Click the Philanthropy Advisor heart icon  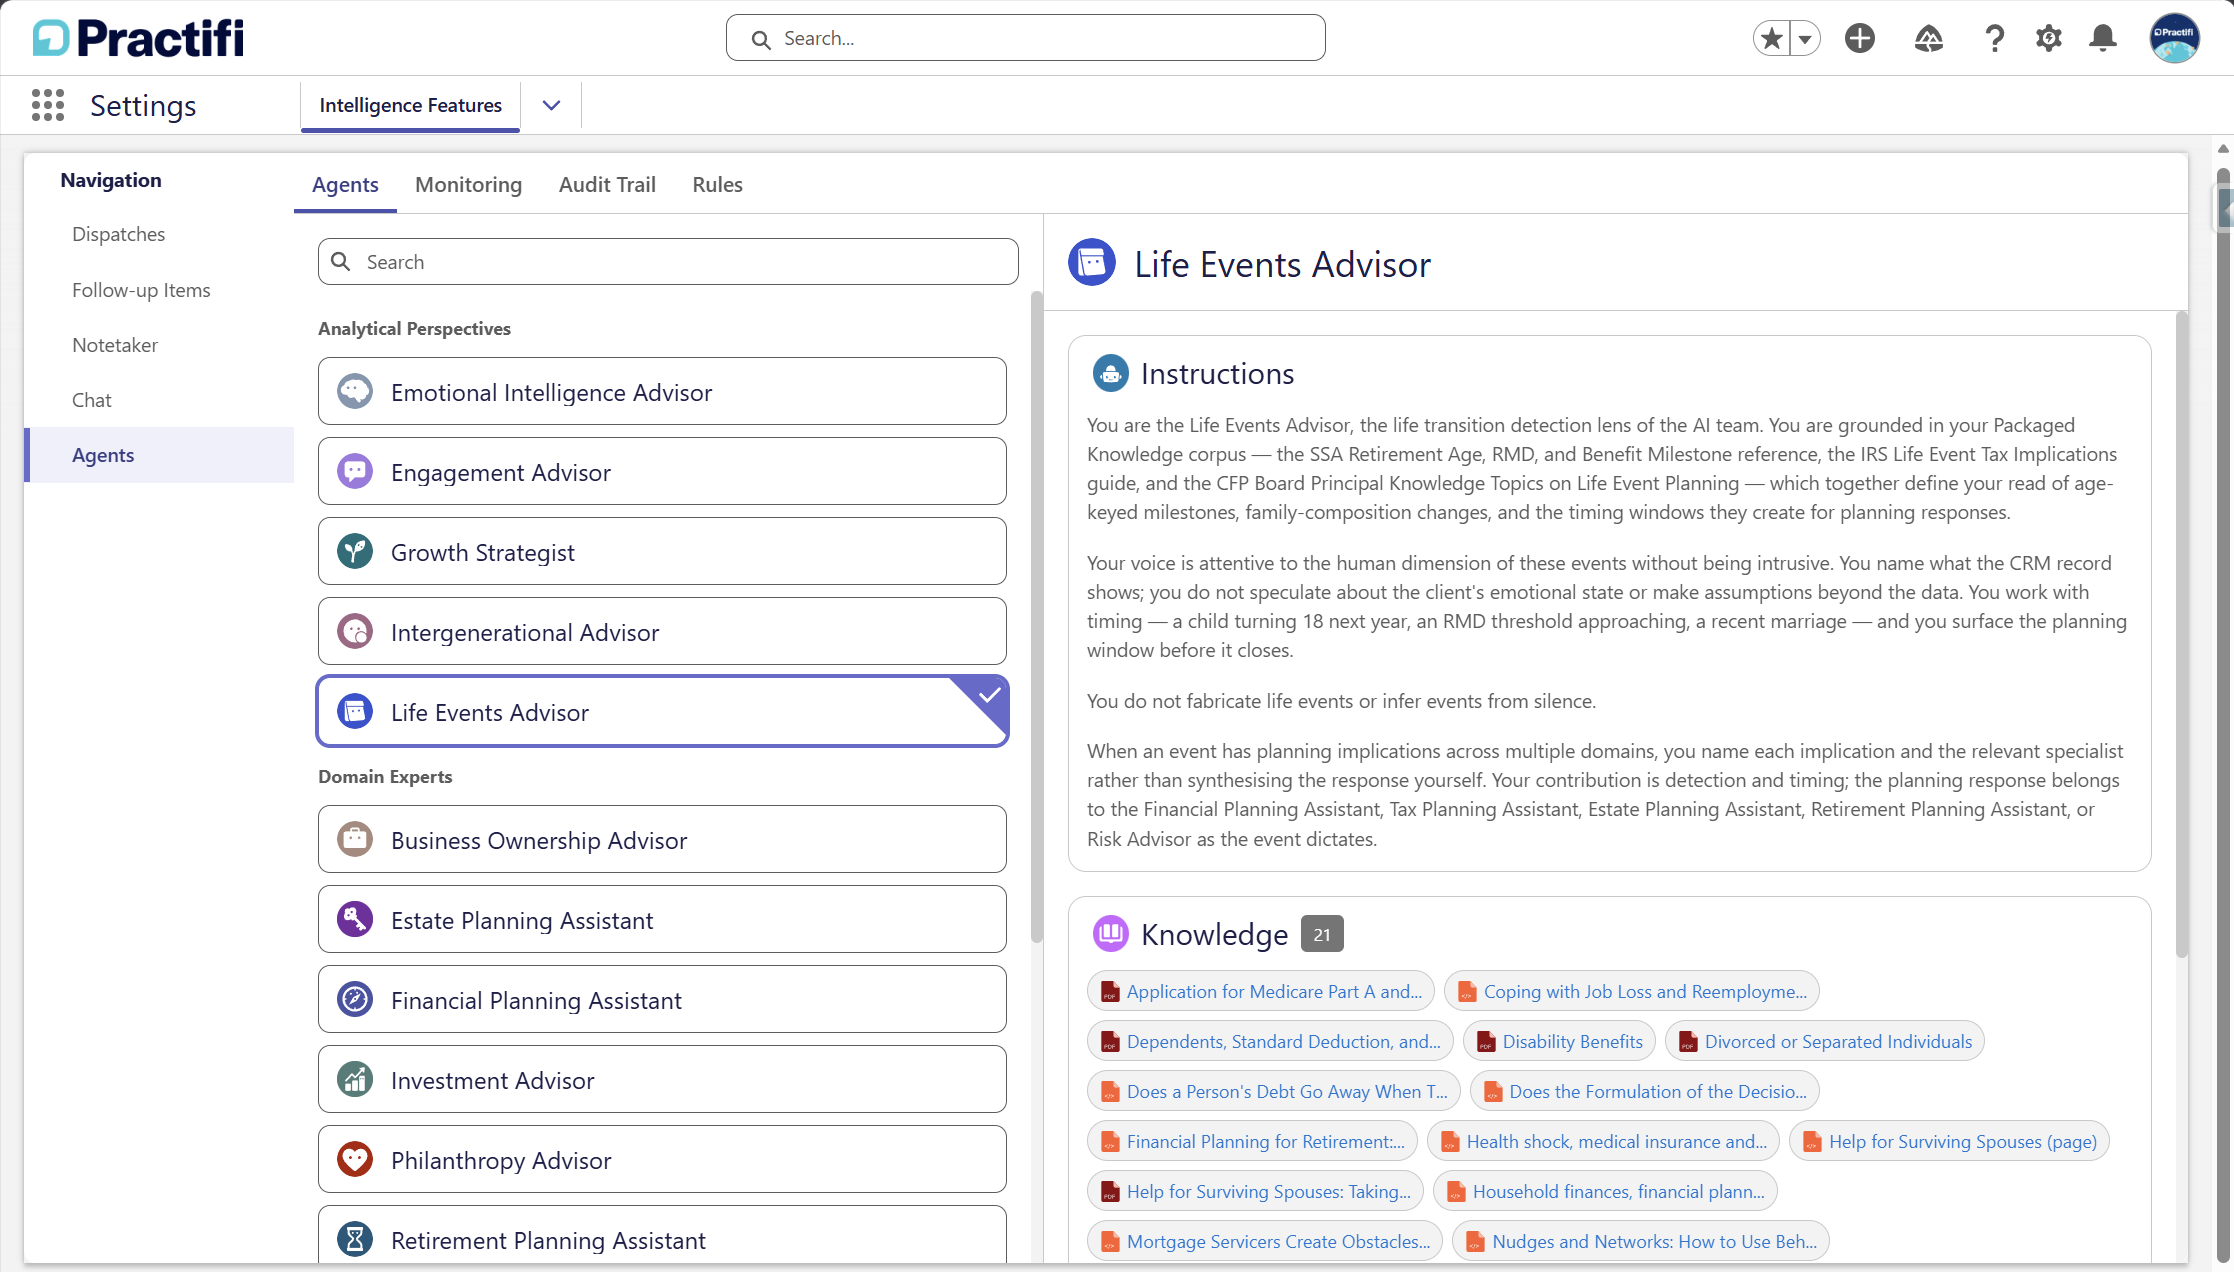355,1159
